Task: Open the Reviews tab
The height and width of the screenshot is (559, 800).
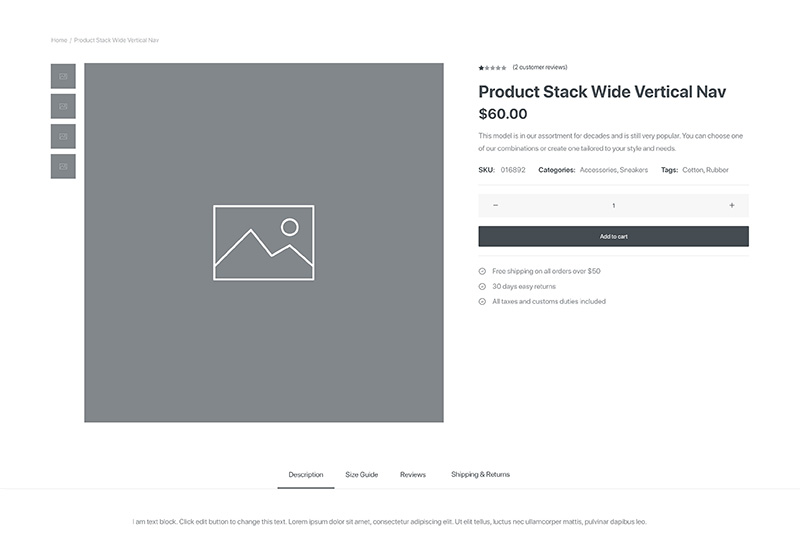Action: [413, 475]
